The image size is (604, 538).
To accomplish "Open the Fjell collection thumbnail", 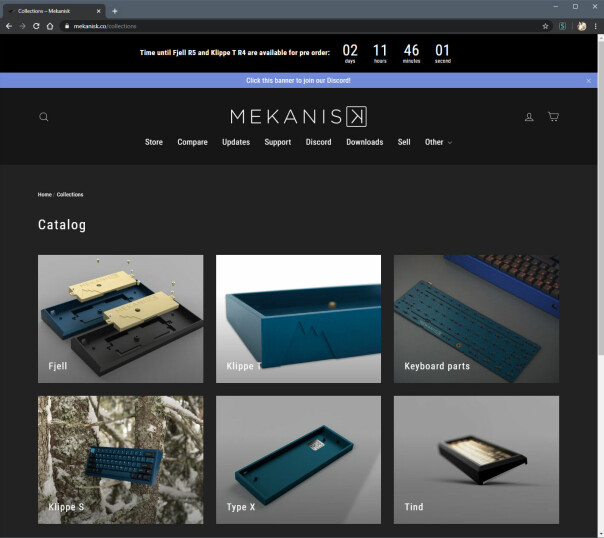I will point(121,319).
